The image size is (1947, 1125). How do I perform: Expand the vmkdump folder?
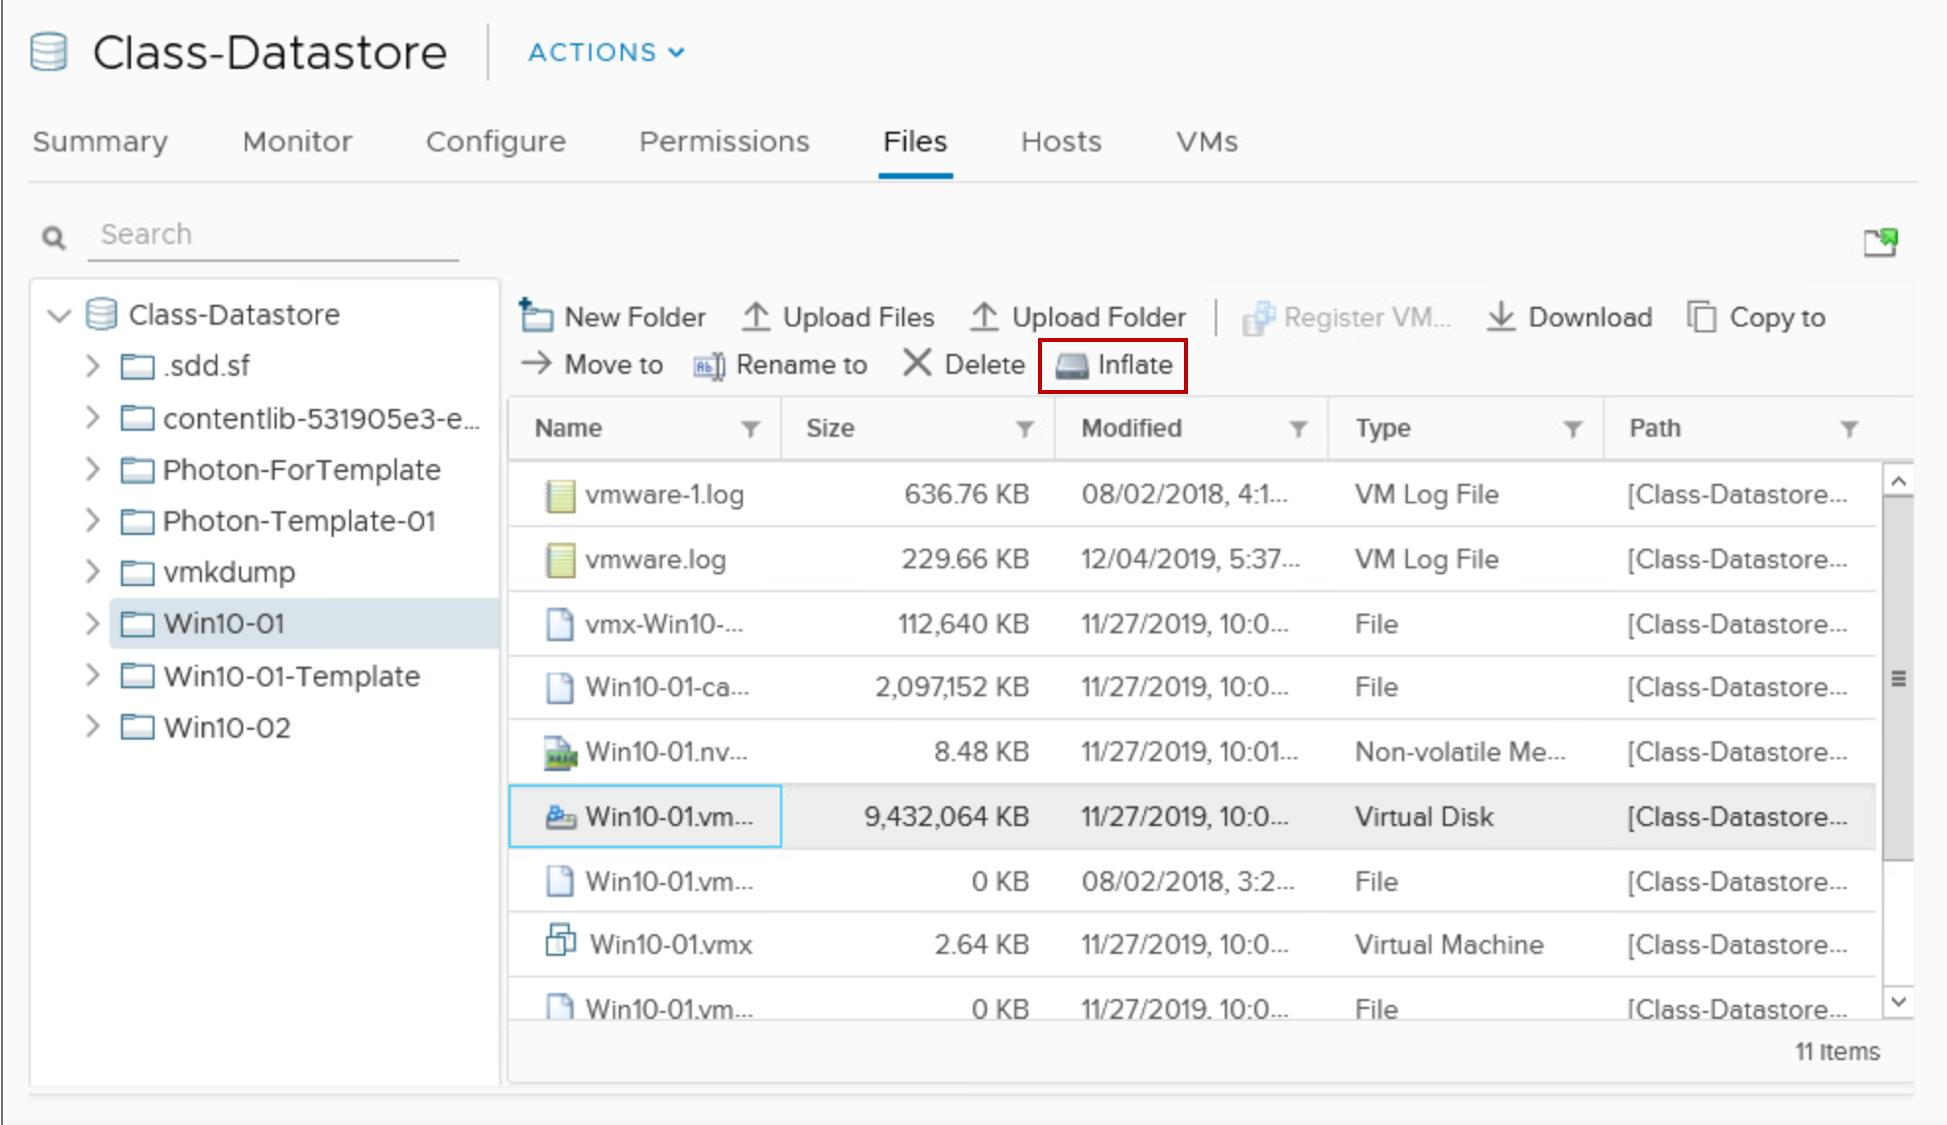pyautogui.click(x=92, y=571)
